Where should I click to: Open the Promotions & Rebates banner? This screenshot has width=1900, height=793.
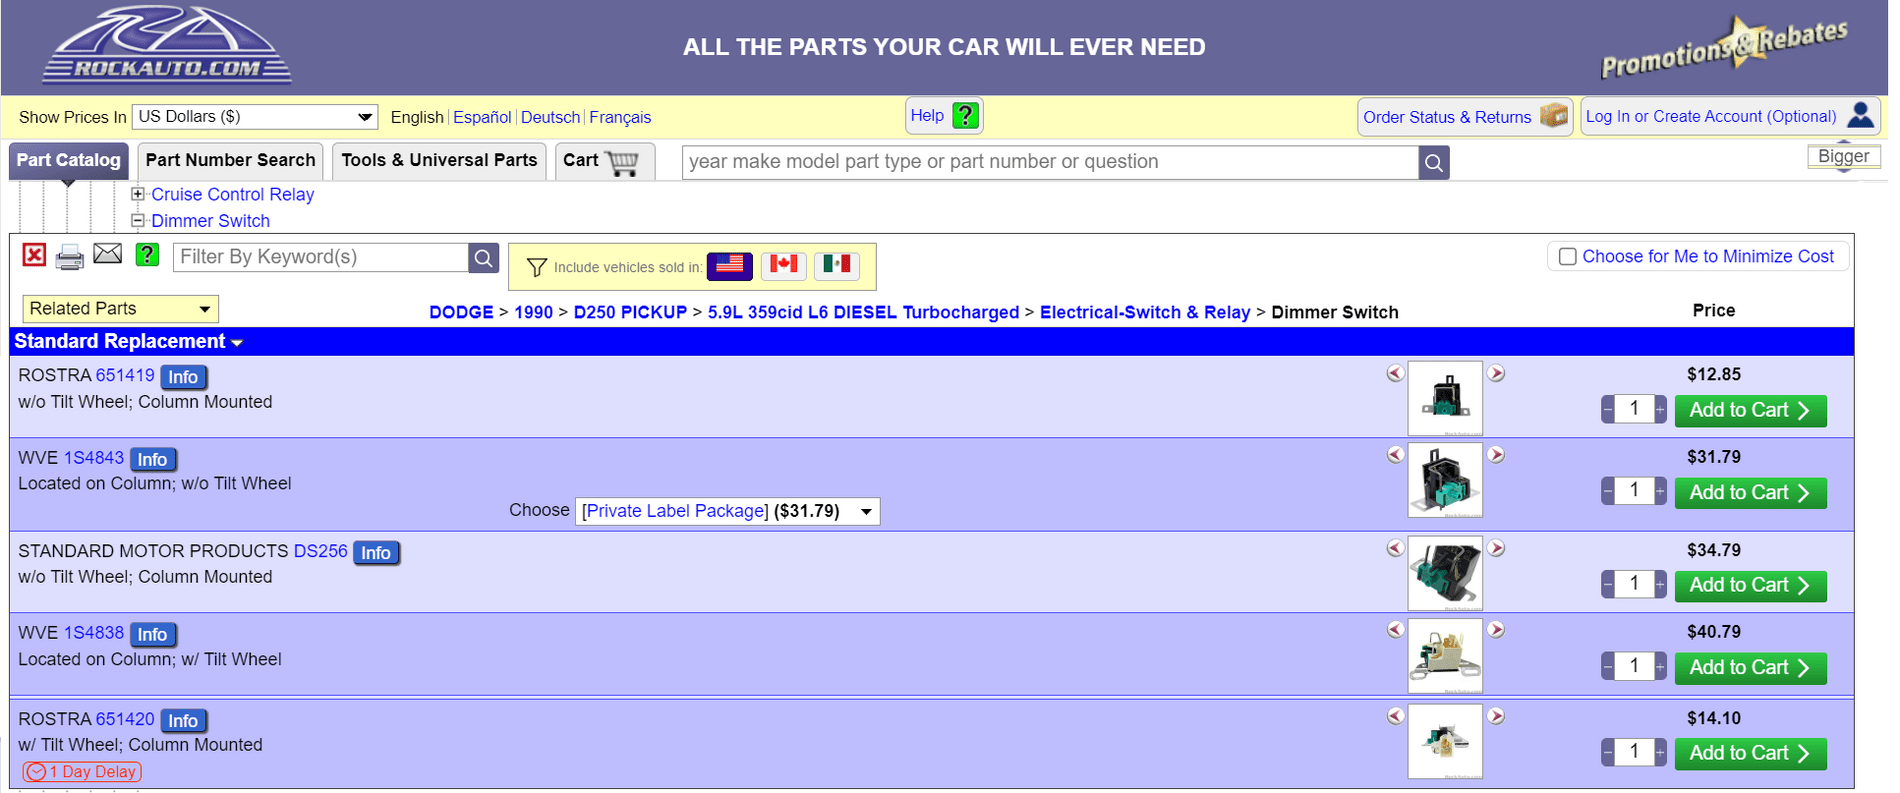pos(1724,46)
